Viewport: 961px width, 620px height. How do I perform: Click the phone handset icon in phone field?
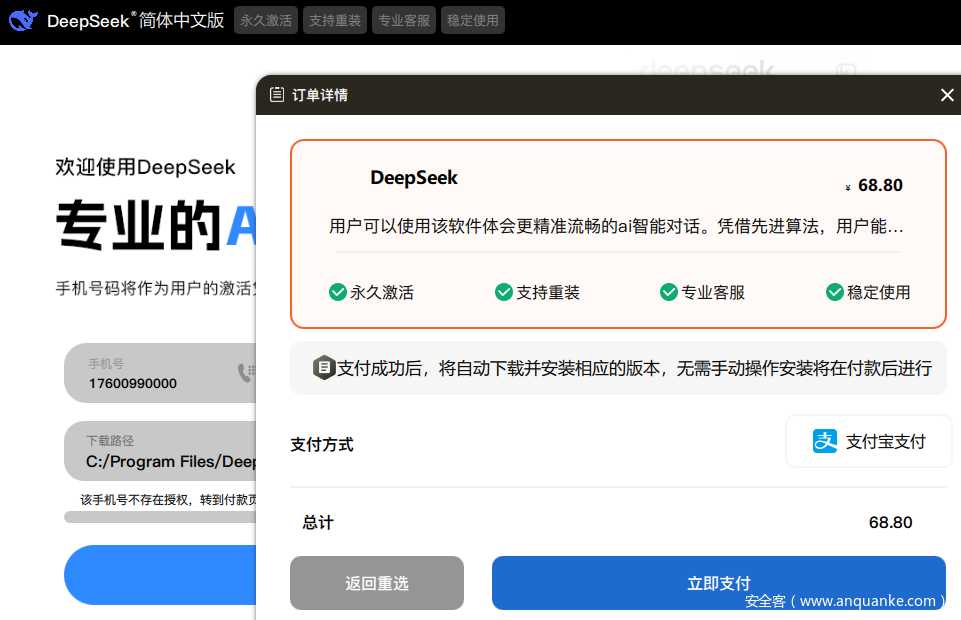(x=244, y=373)
